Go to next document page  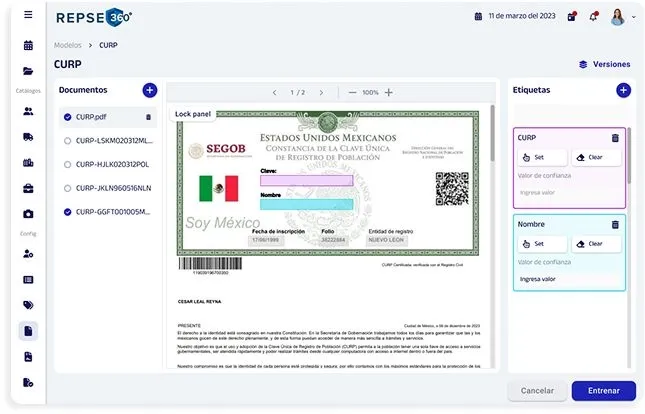click(x=321, y=93)
